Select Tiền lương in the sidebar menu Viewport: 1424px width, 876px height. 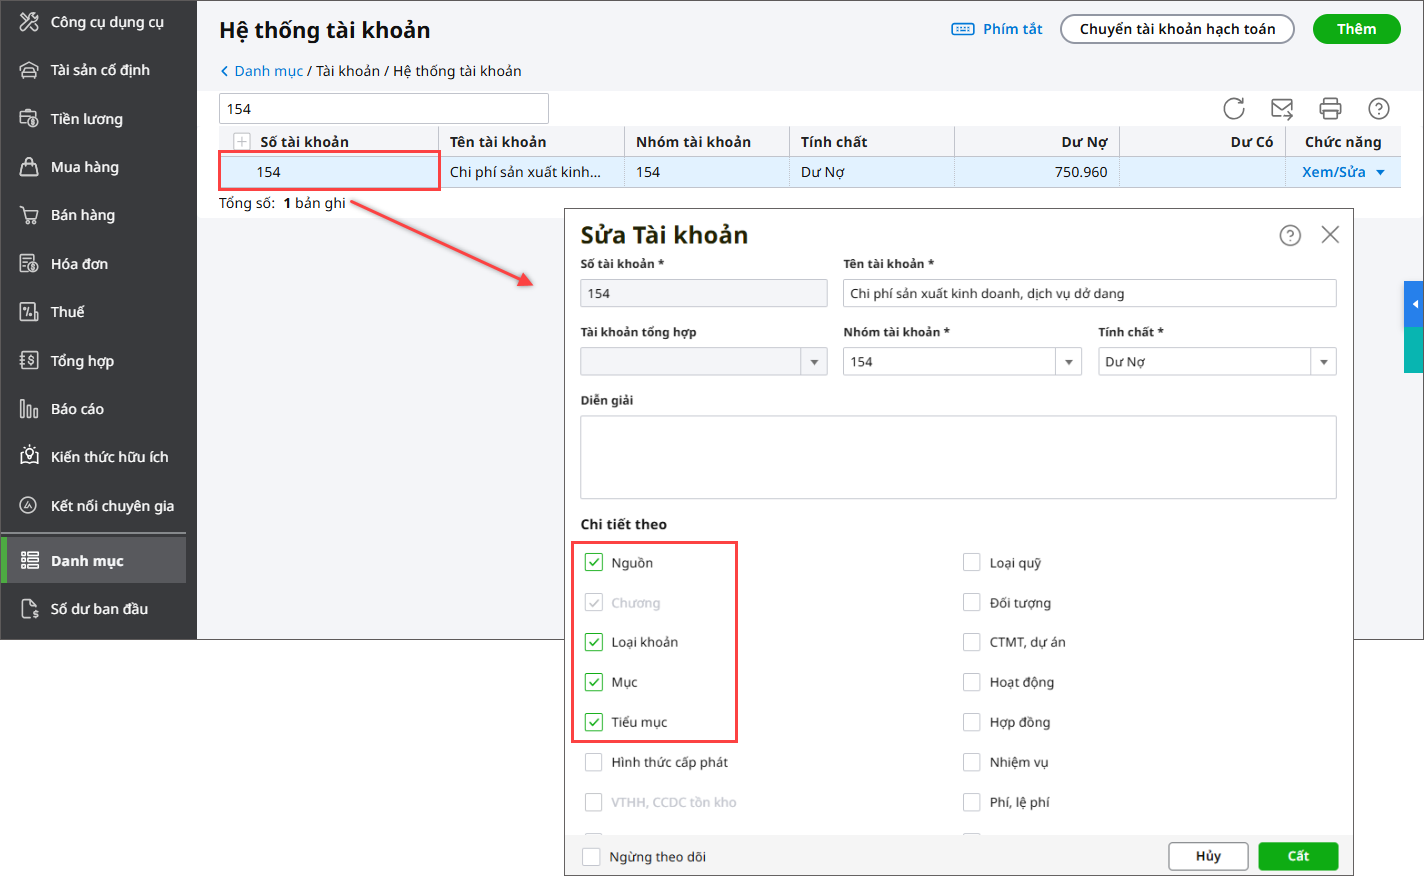point(87,119)
